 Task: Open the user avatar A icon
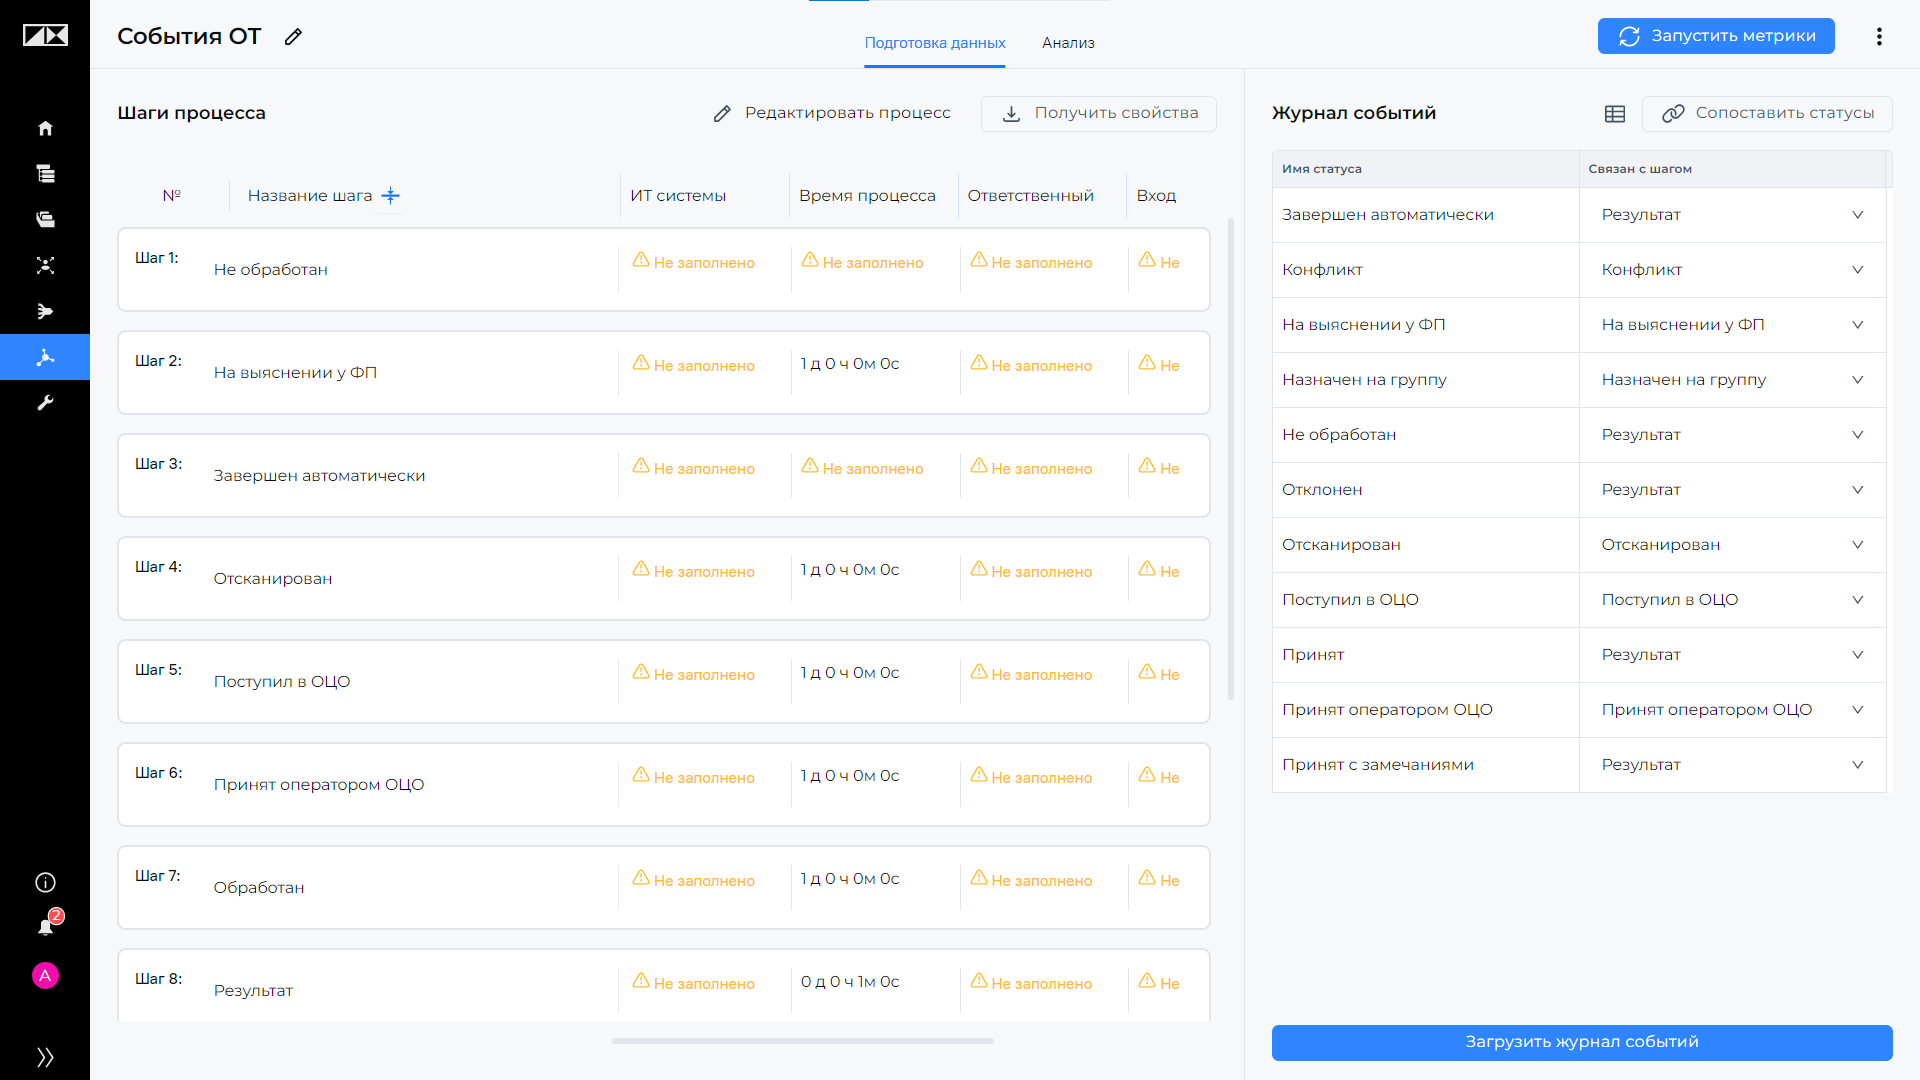tap(45, 975)
